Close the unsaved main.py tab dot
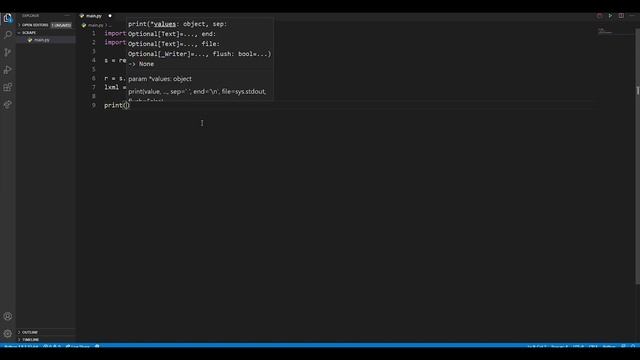 tap(110, 16)
